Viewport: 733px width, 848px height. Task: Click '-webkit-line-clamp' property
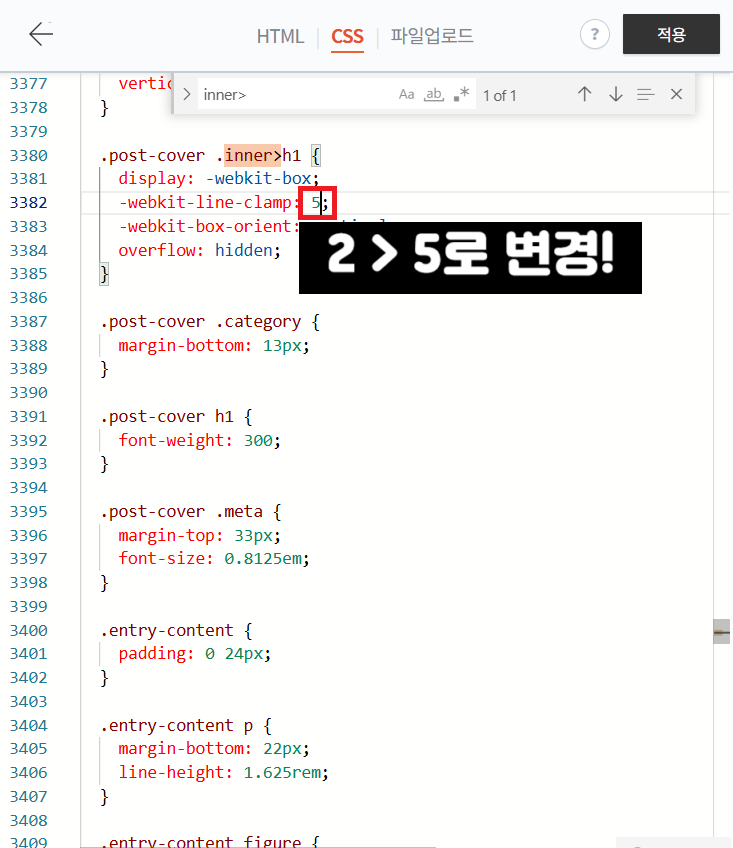pyautogui.click(x=205, y=203)
